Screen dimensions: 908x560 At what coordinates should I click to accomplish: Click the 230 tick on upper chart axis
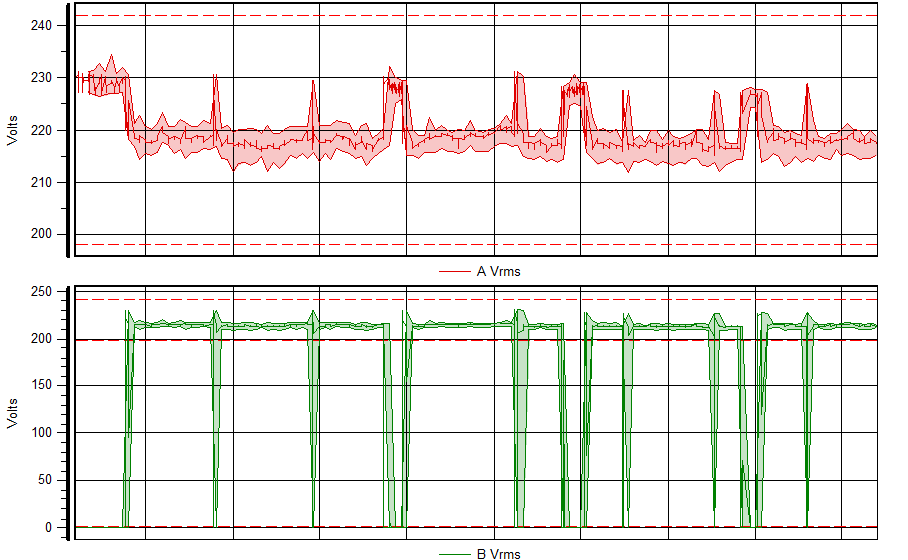point(41,78)
